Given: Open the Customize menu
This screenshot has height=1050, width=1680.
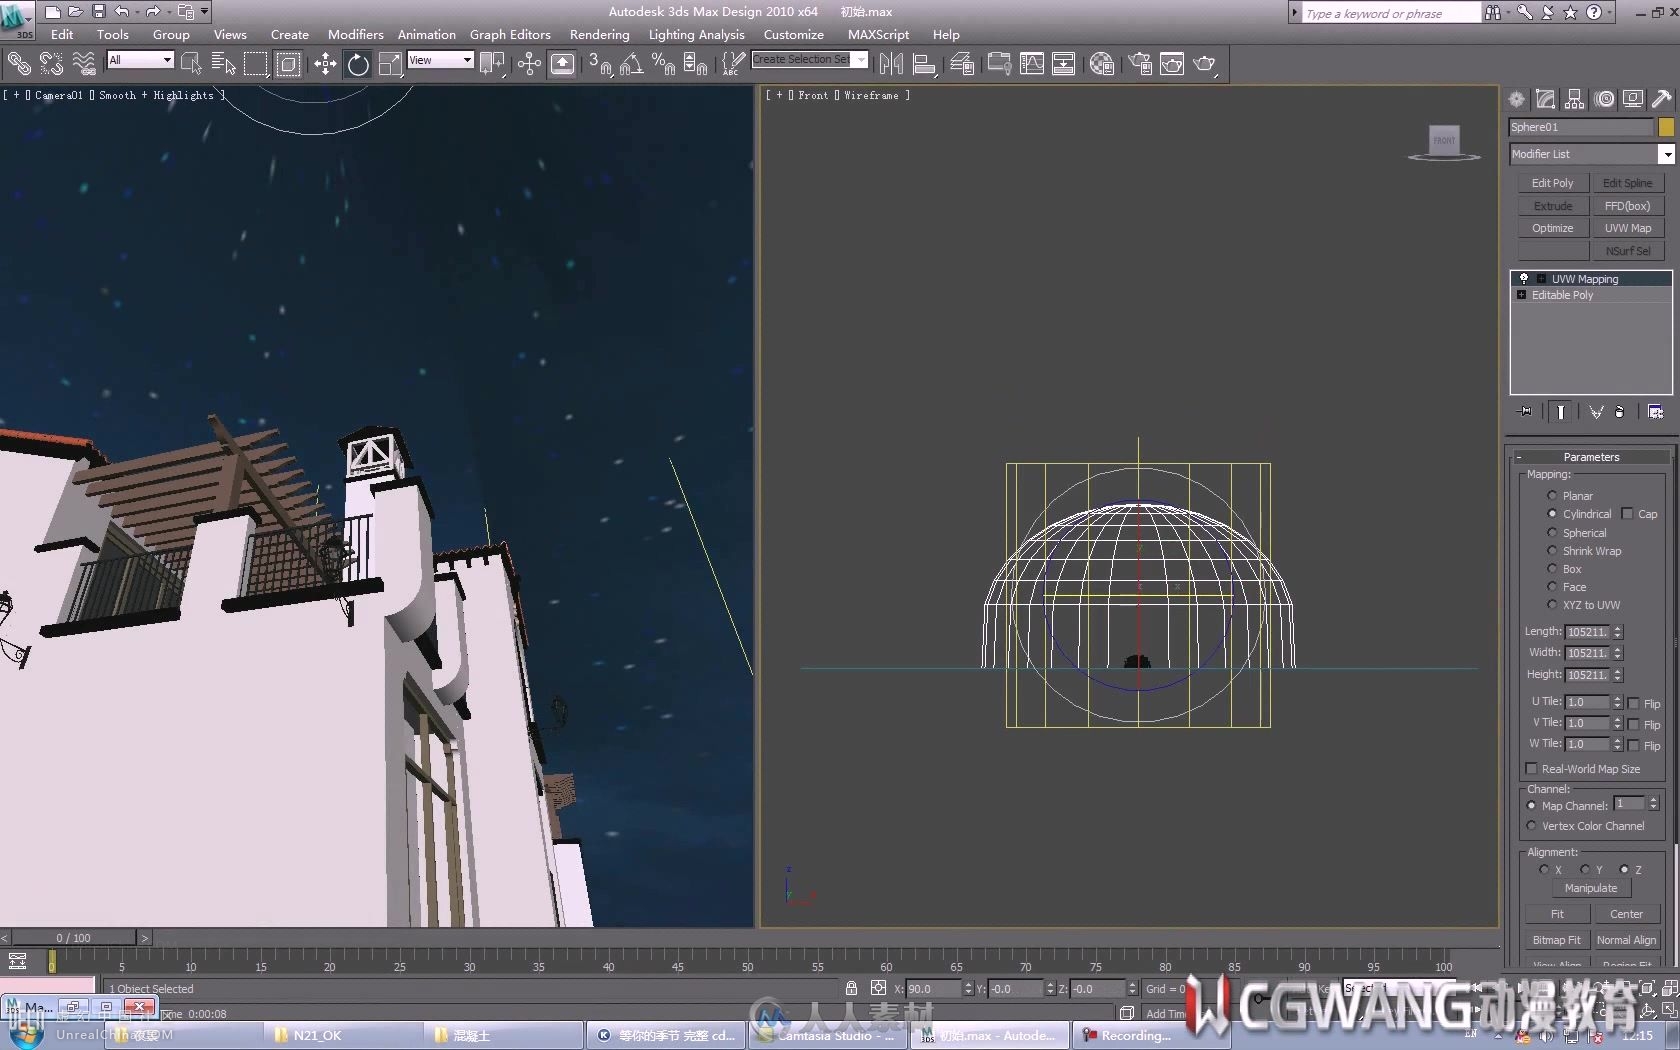Looking at the screenshot, I should click(794, 34).
